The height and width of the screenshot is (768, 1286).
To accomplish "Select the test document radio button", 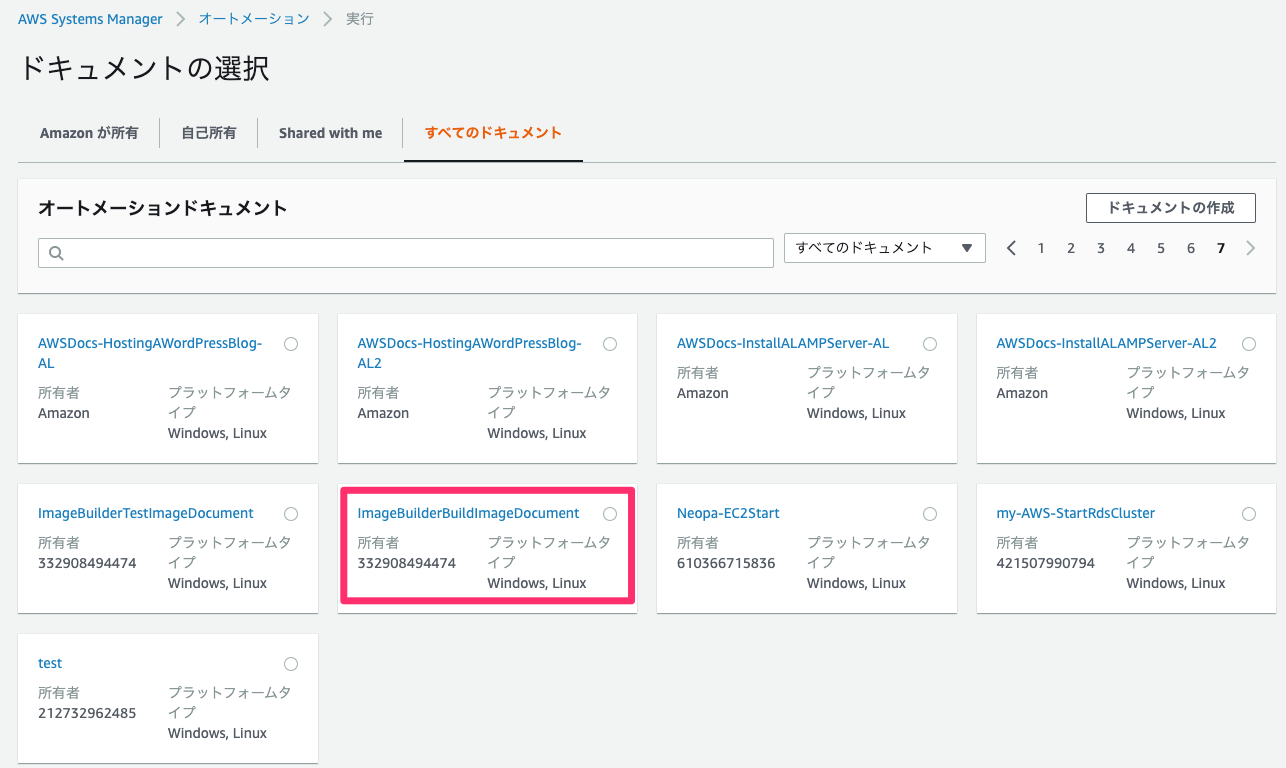I will [291, 664].
